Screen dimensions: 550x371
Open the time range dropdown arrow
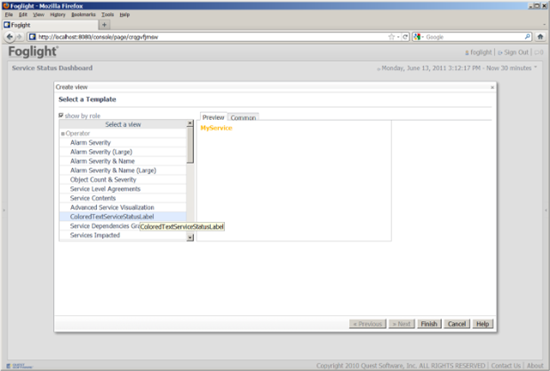[536, 68]
